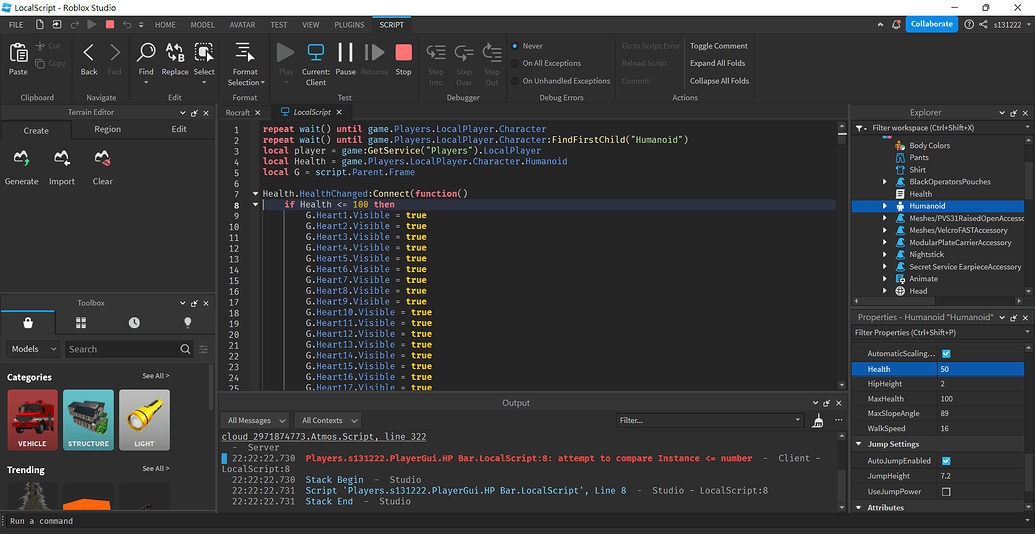Toggle the AutomaticScaling checkbox
The height and width of the screenshot is (534, 1035).
click(x=946, y=354)
